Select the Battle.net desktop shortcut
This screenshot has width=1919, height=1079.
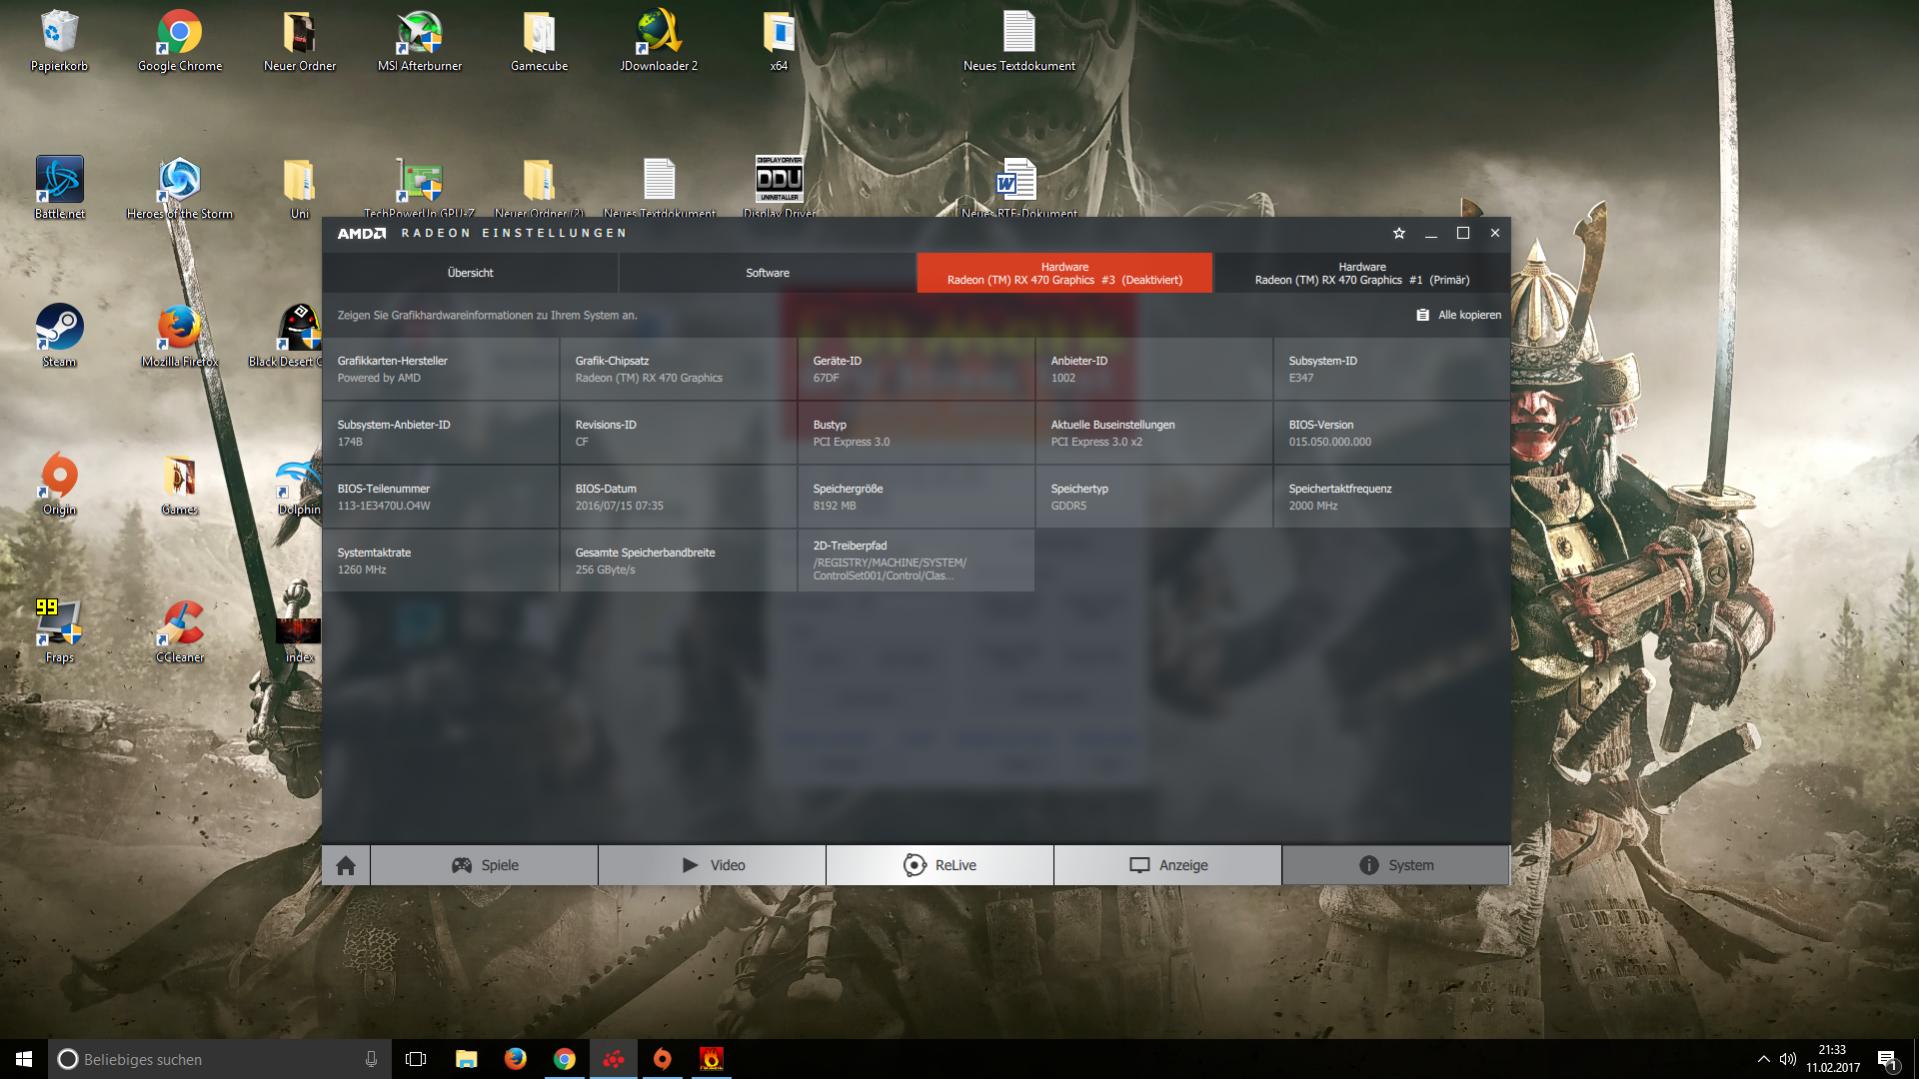click(59, 188)
